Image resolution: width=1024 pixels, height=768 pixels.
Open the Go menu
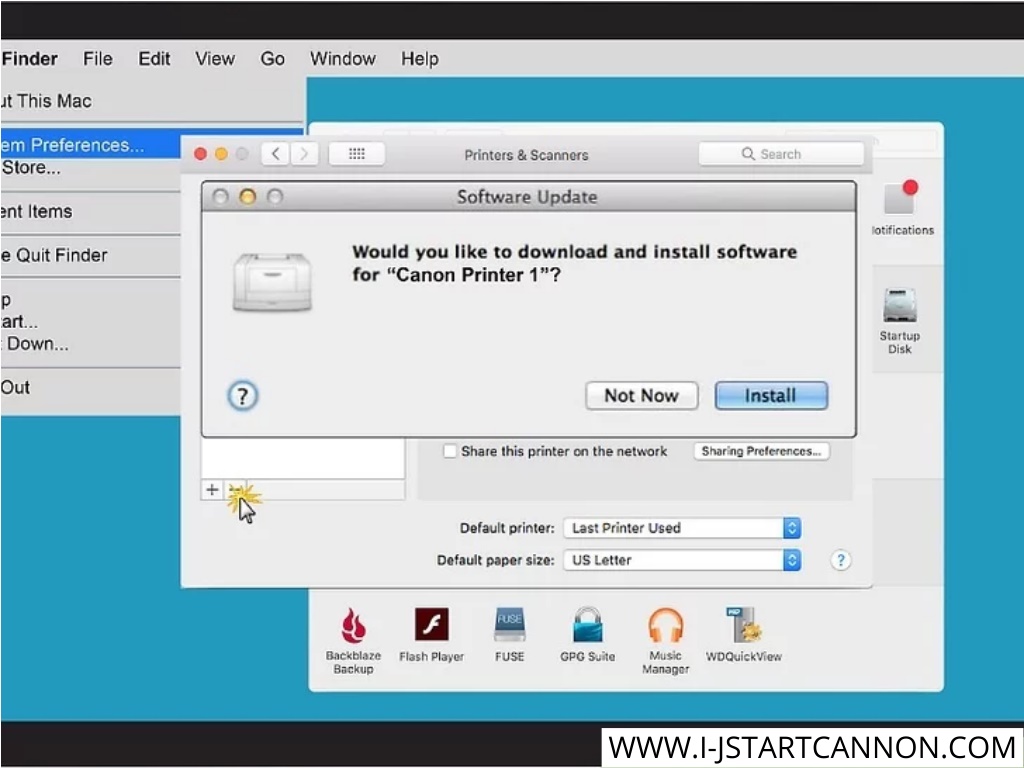272,59
